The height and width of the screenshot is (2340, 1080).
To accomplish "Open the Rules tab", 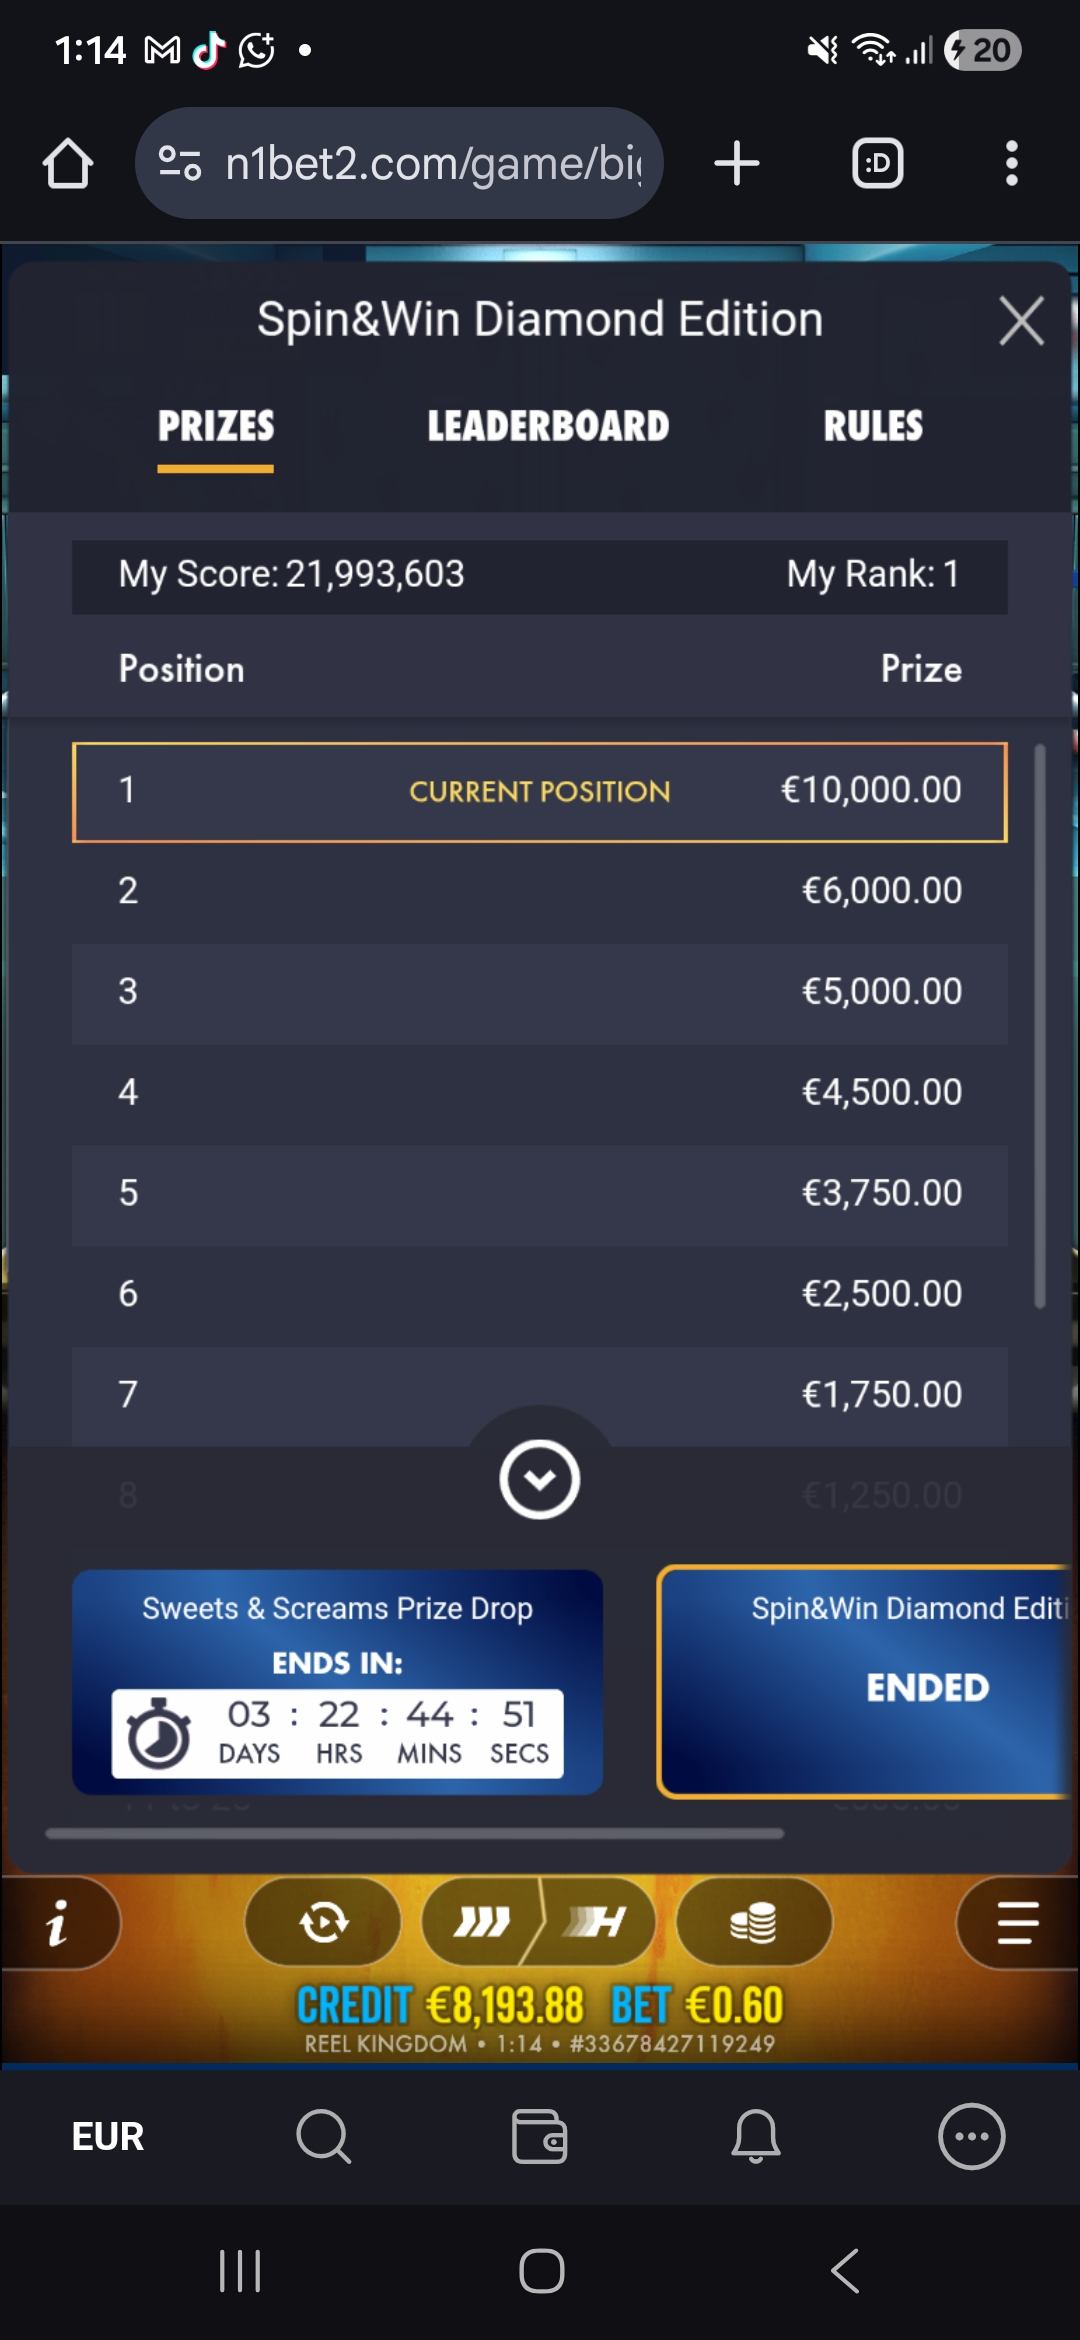I will (x=873, y=427).
